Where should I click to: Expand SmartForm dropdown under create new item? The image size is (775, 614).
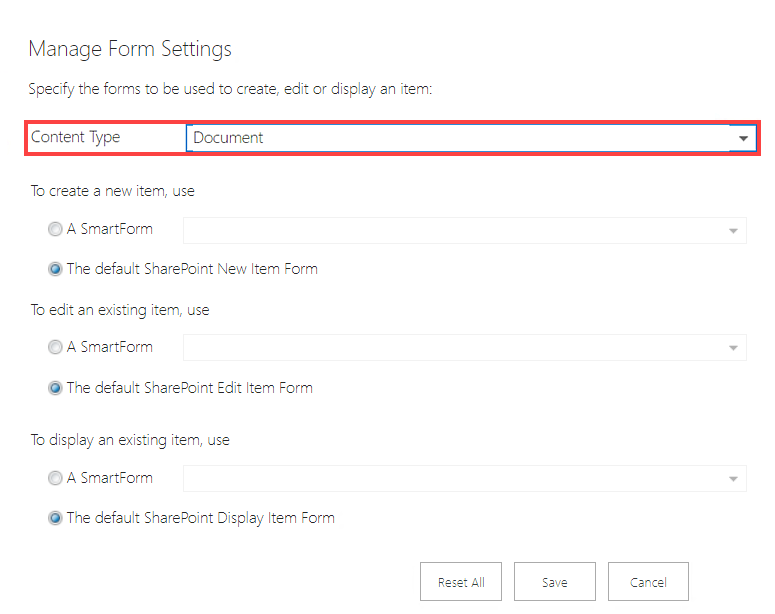coord(465,230)
